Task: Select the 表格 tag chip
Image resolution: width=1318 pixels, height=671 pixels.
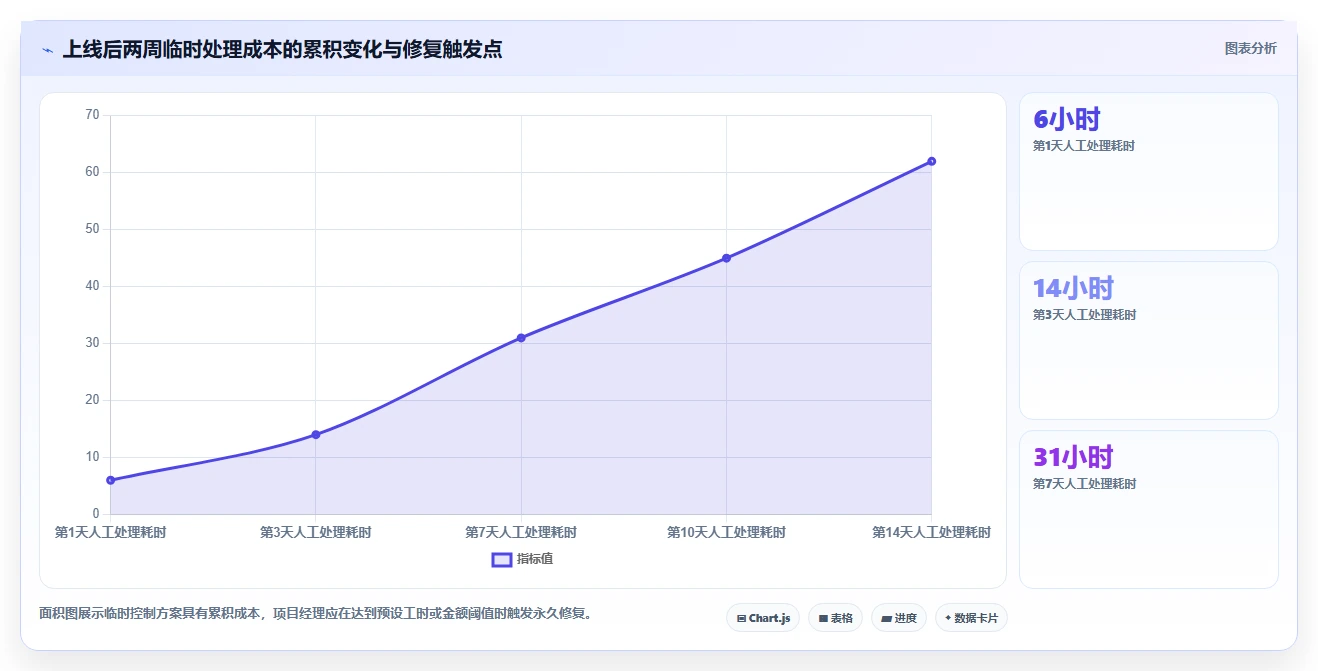Action: pyautogui.click(x=835, y=618)
